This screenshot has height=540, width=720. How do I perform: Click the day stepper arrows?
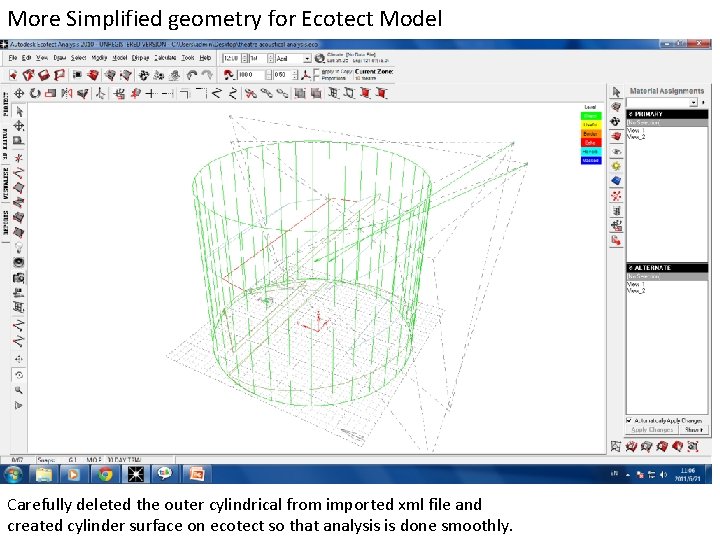[x=271, y=59]
